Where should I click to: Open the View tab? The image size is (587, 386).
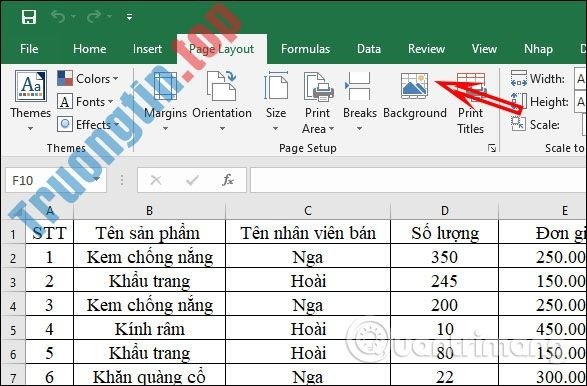[x=484, y=49]
